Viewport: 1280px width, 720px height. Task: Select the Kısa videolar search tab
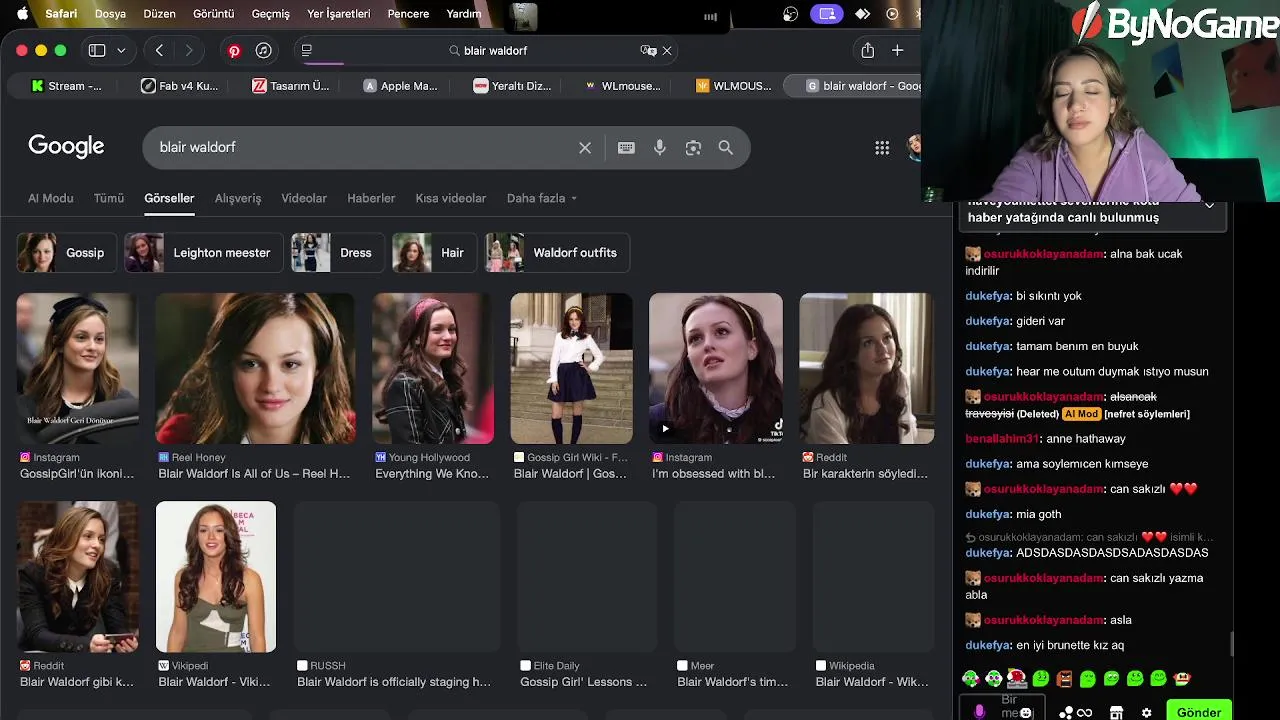tap(451, 198)
